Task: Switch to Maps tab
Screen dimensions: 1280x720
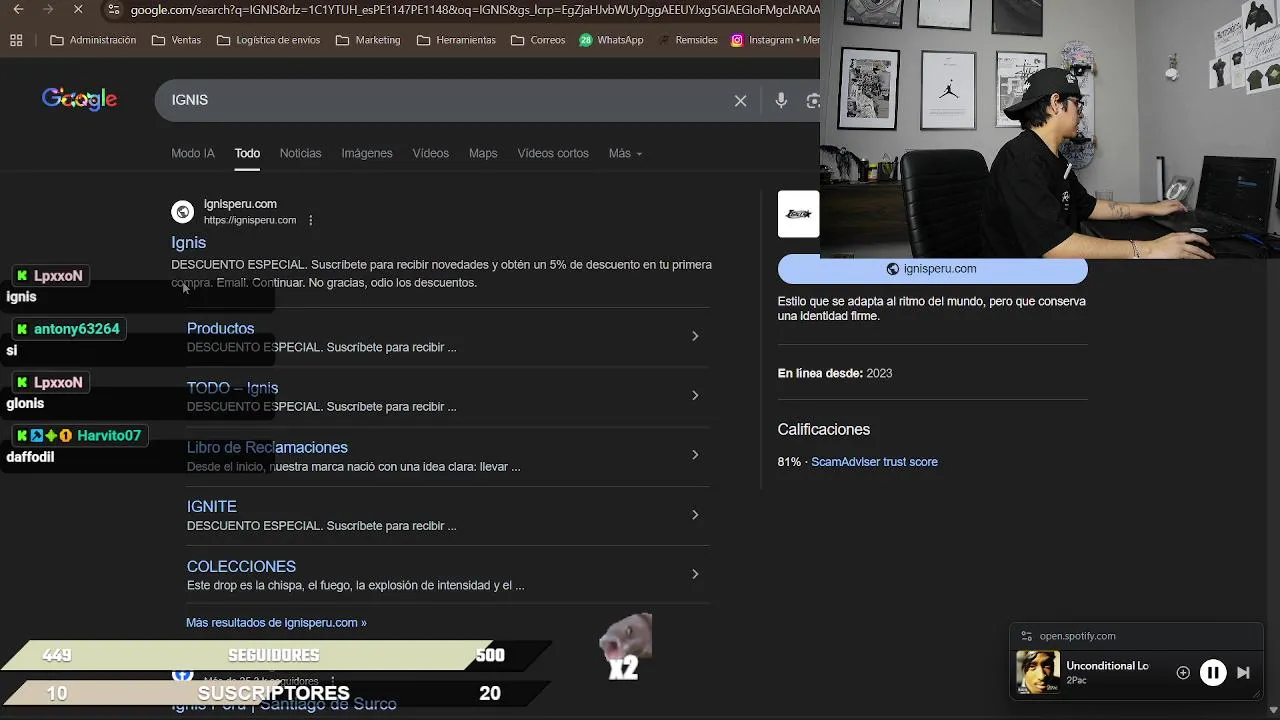Action: pyautogui.click(x=483, y=153)
